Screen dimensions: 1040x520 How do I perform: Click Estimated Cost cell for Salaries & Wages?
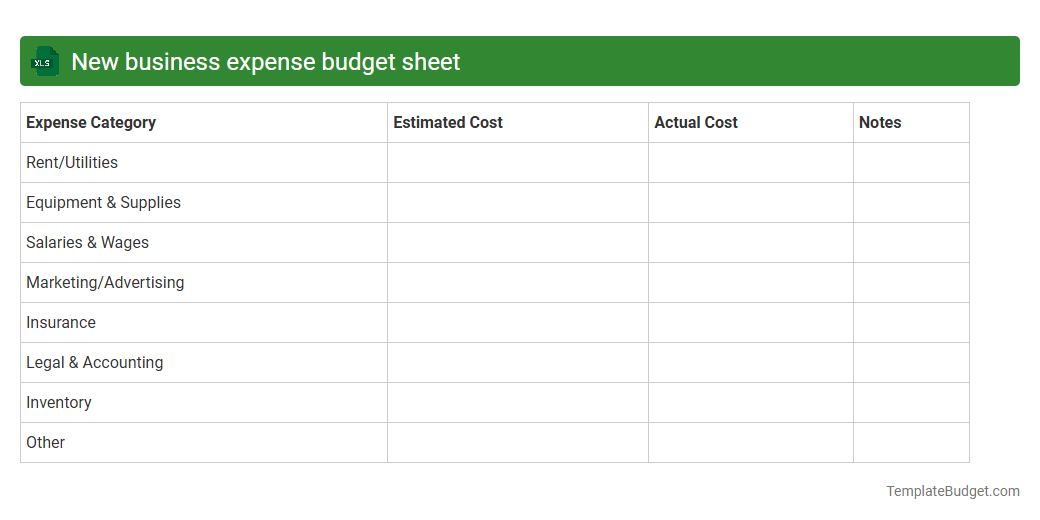point(518,243)
